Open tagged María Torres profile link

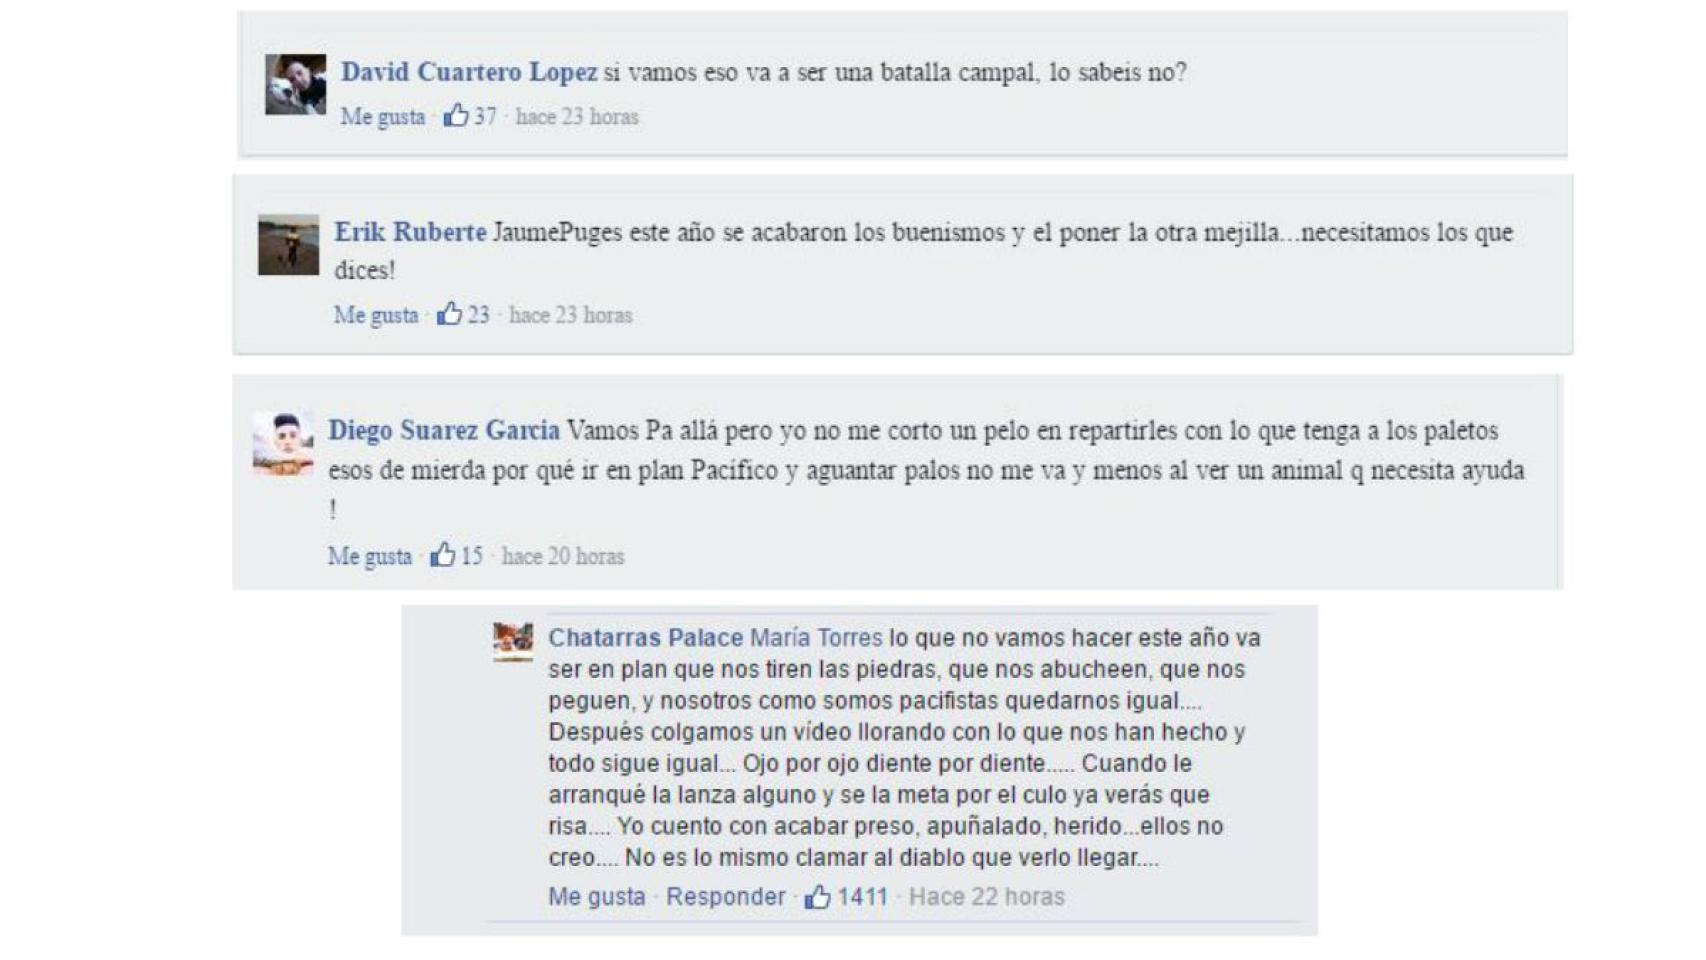tap(816, 638)
